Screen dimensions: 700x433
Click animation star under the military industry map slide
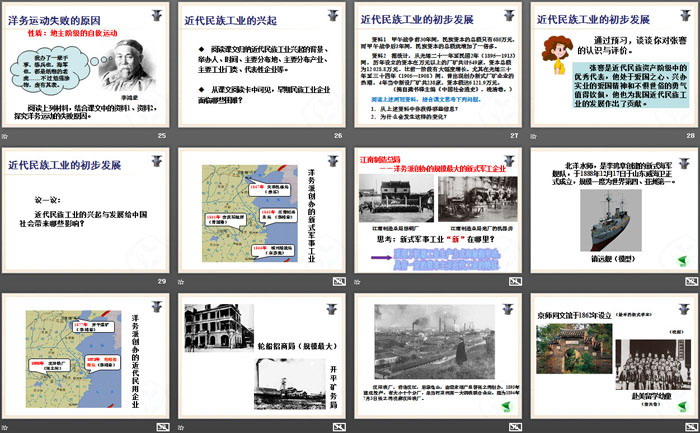pos(181,282)
